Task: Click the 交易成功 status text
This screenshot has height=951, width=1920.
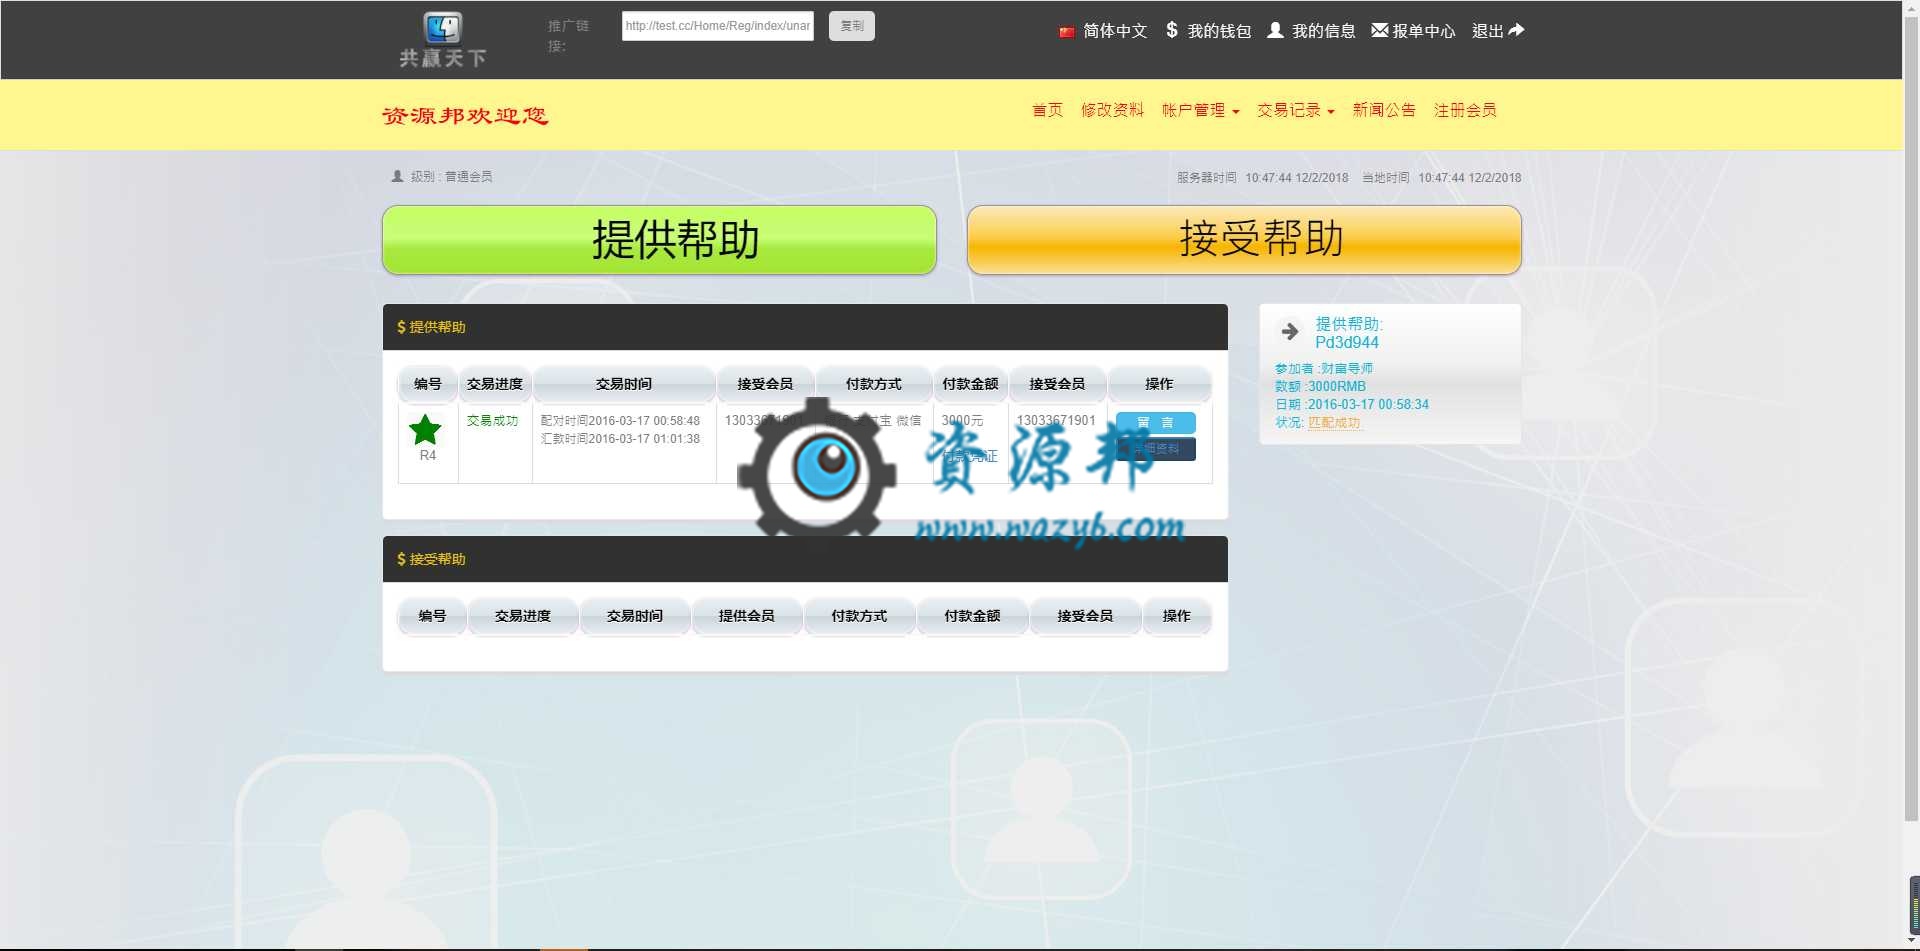Action: (492, 421)
